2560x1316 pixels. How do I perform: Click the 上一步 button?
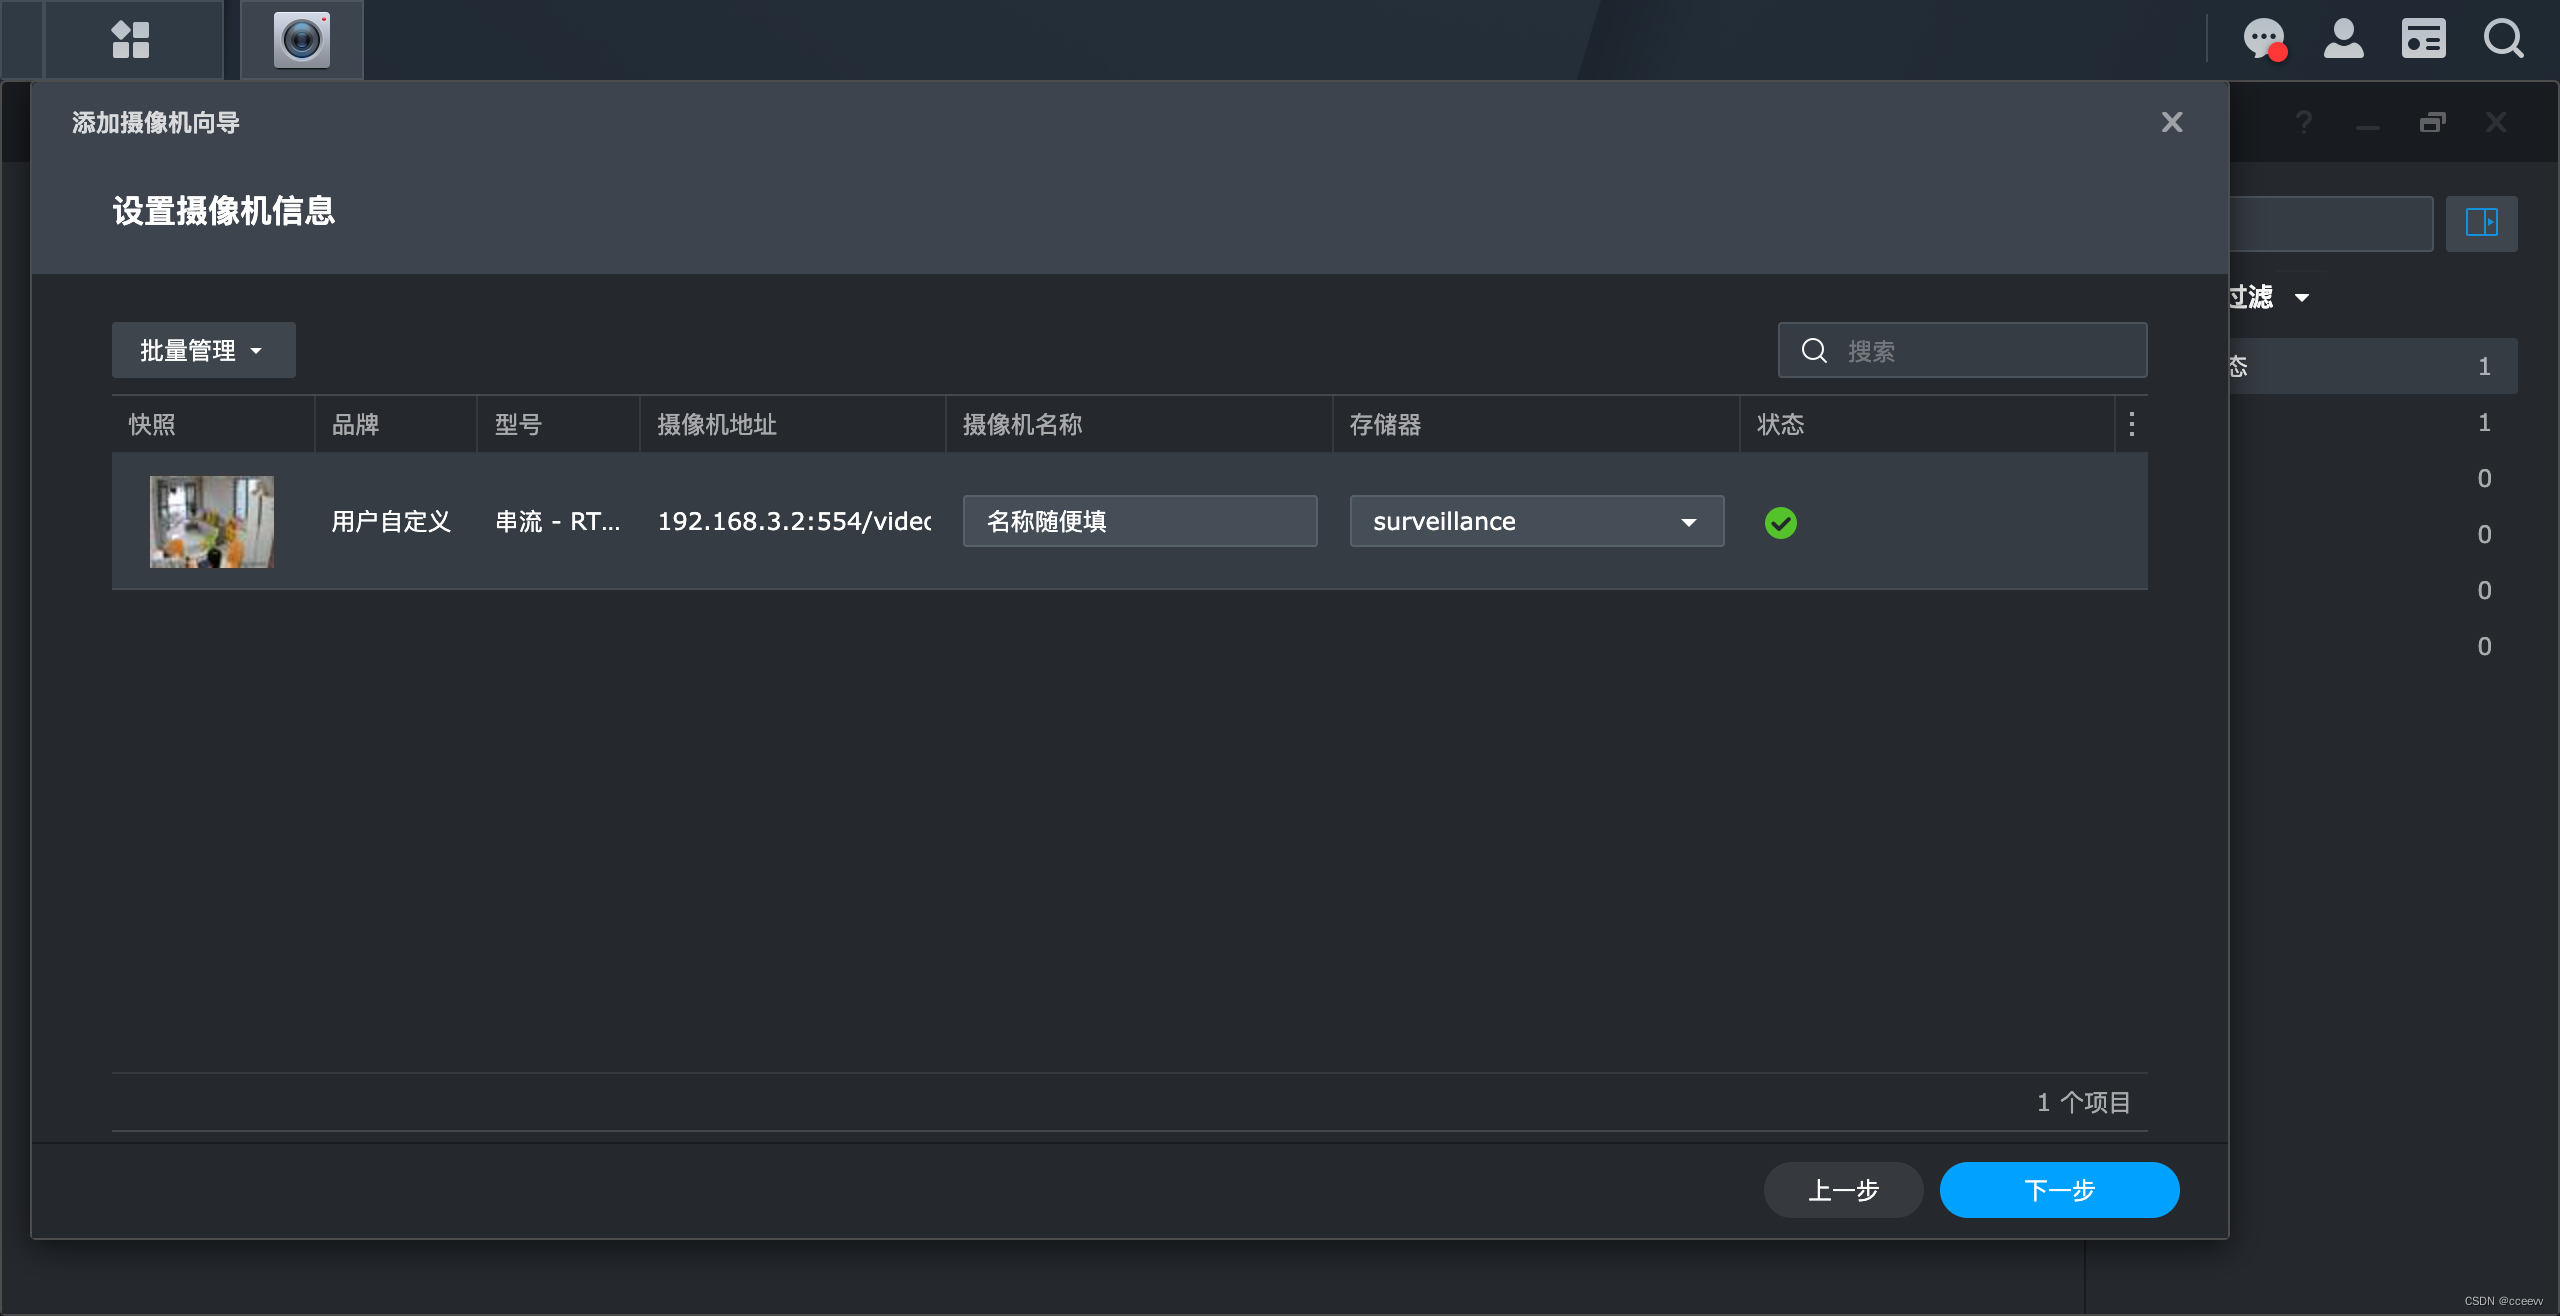1843,1190
